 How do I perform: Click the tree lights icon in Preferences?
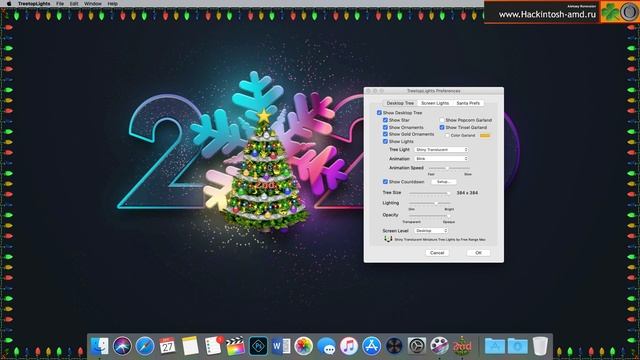(388, 239)
